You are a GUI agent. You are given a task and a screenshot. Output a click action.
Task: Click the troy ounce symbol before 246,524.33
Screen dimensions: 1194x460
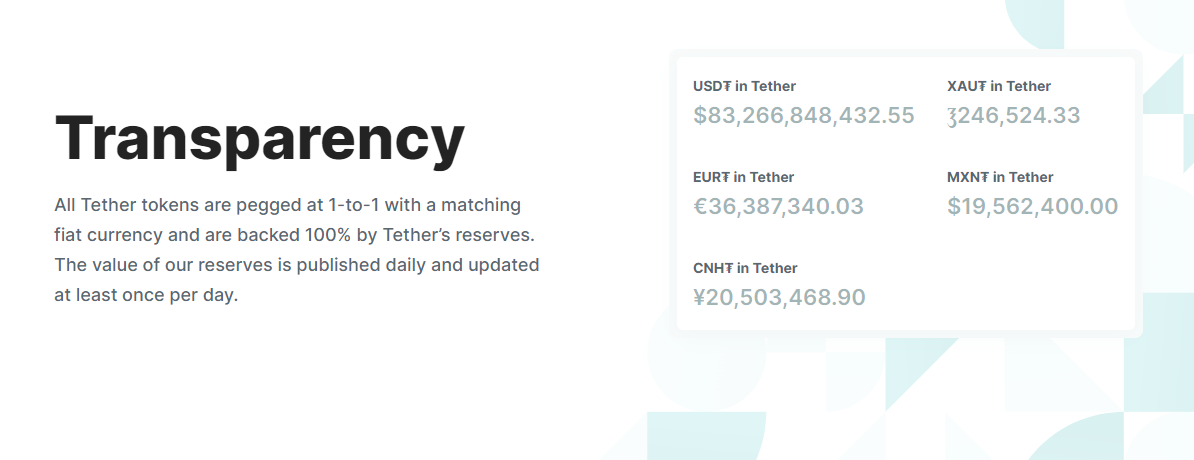[x=952, y=117]
